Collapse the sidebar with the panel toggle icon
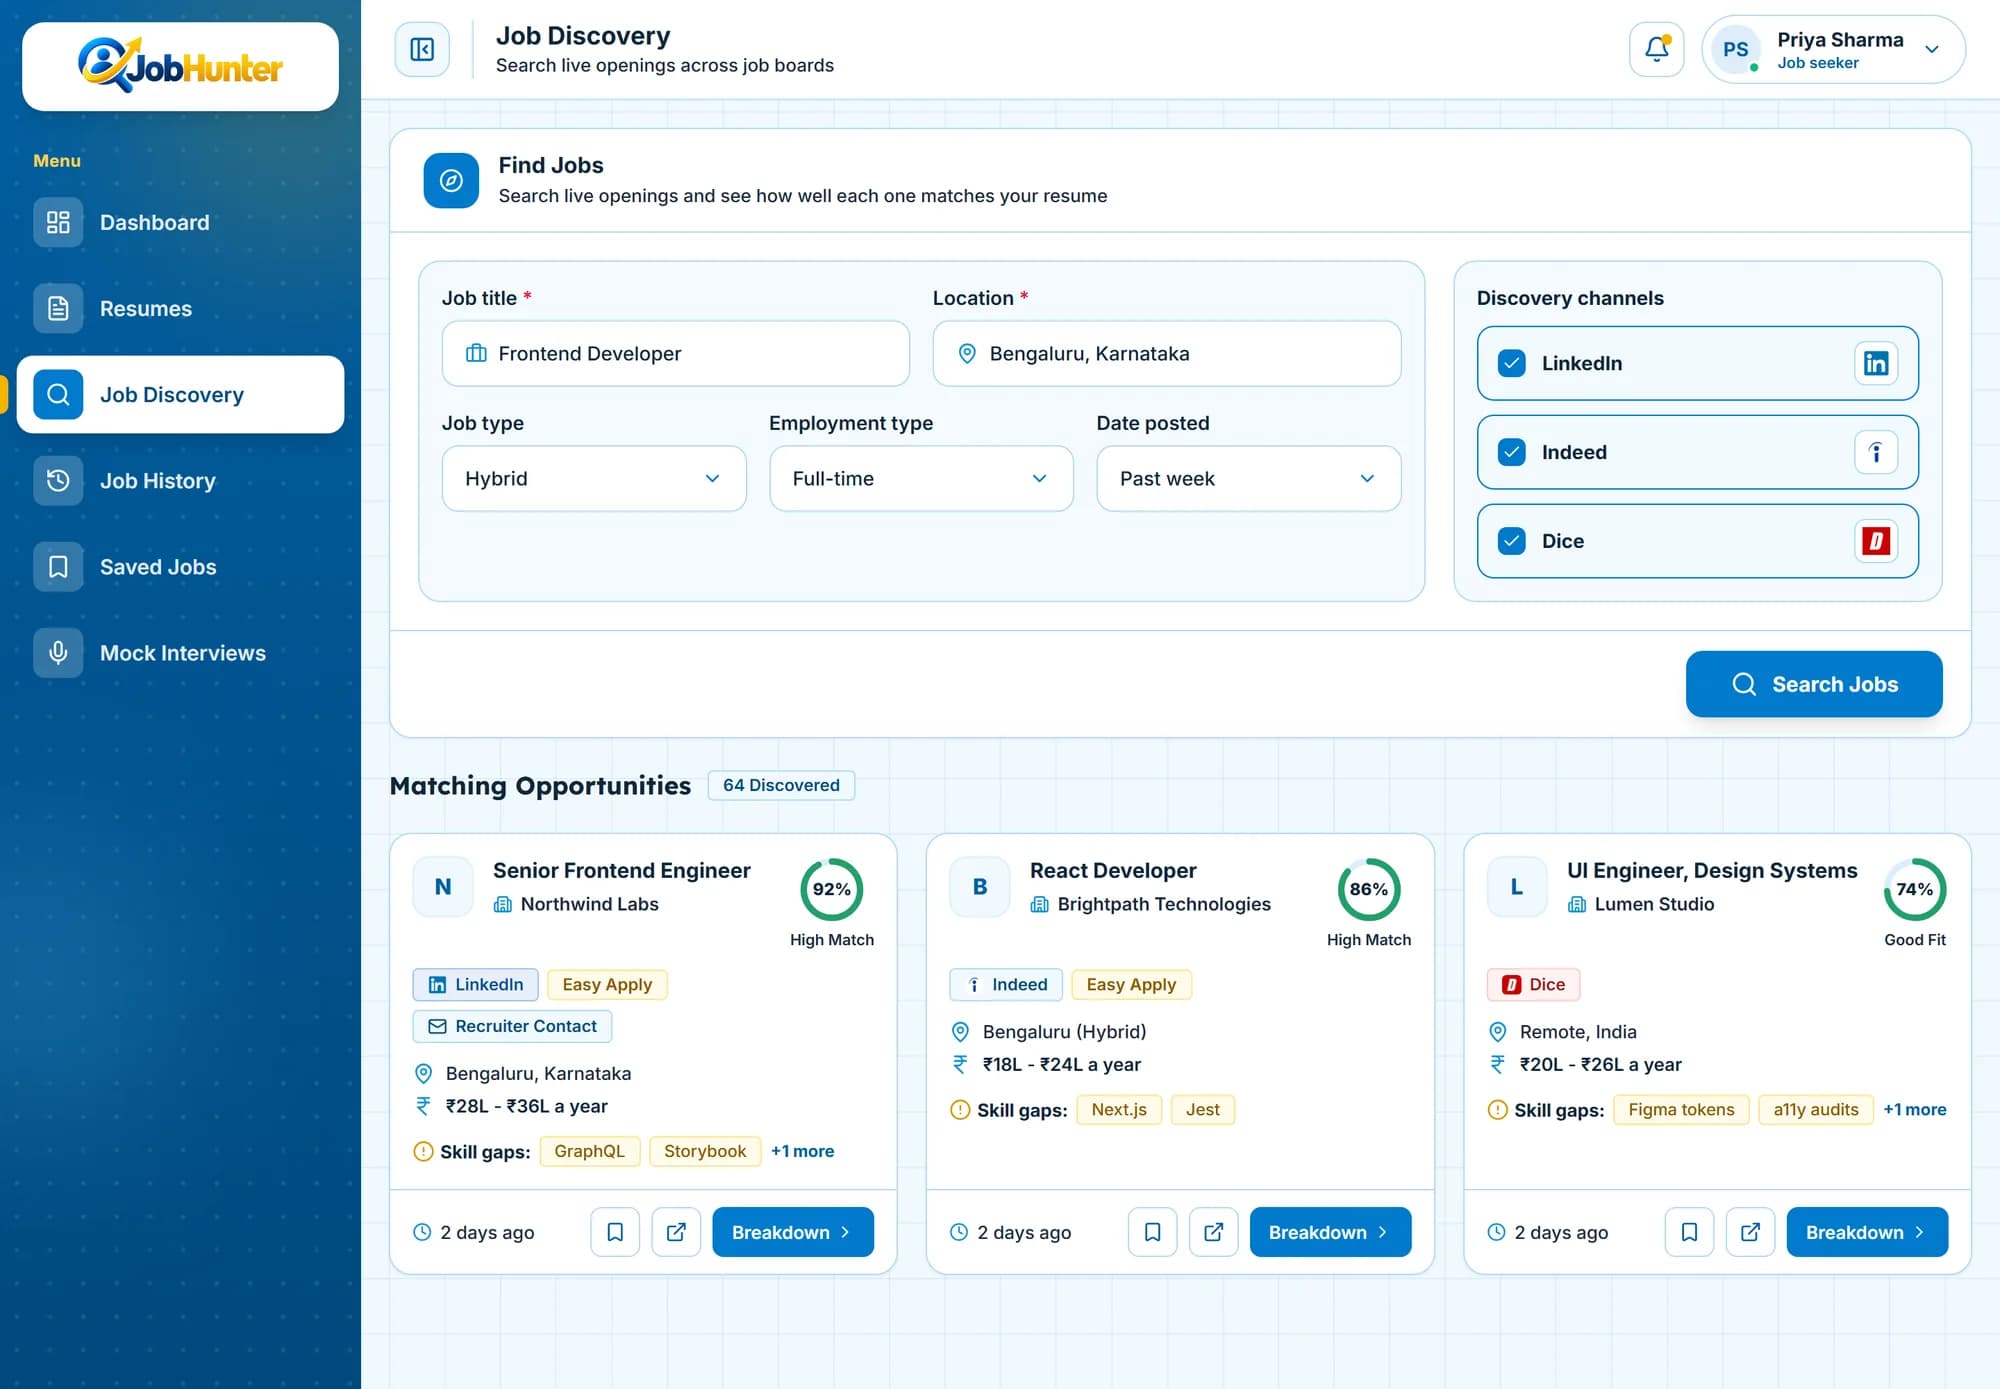Image resolution: width=2000 pixels, height=1389 pixels. (422, 49)
